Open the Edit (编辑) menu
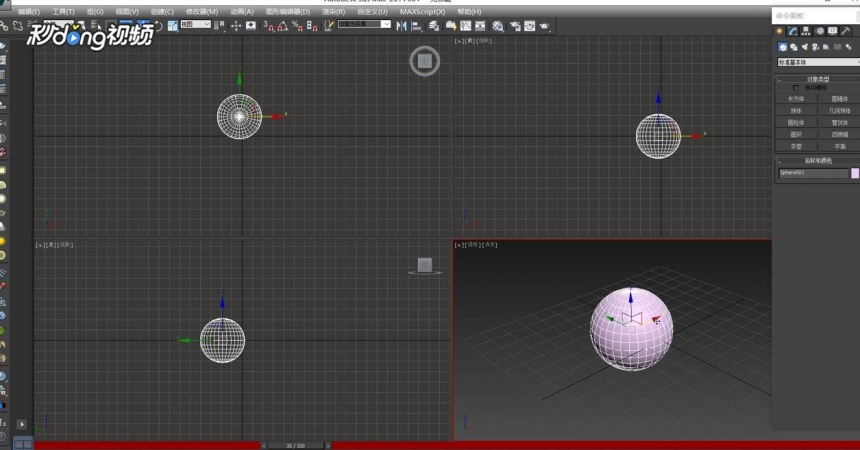The image size is (860, 450). click(29, 12)
